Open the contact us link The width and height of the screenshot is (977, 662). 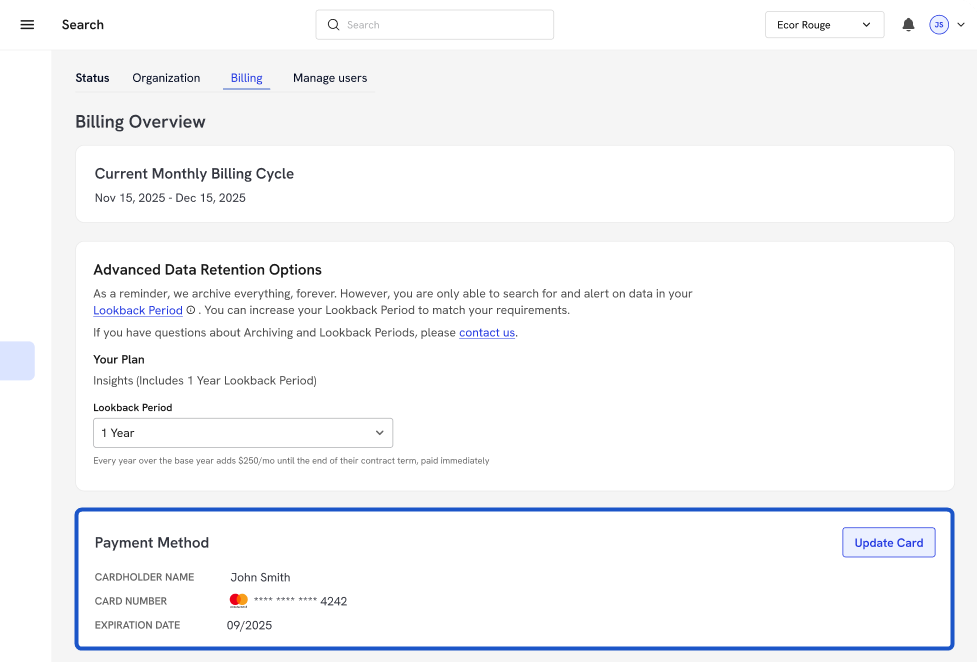click(x=487, y=333)
